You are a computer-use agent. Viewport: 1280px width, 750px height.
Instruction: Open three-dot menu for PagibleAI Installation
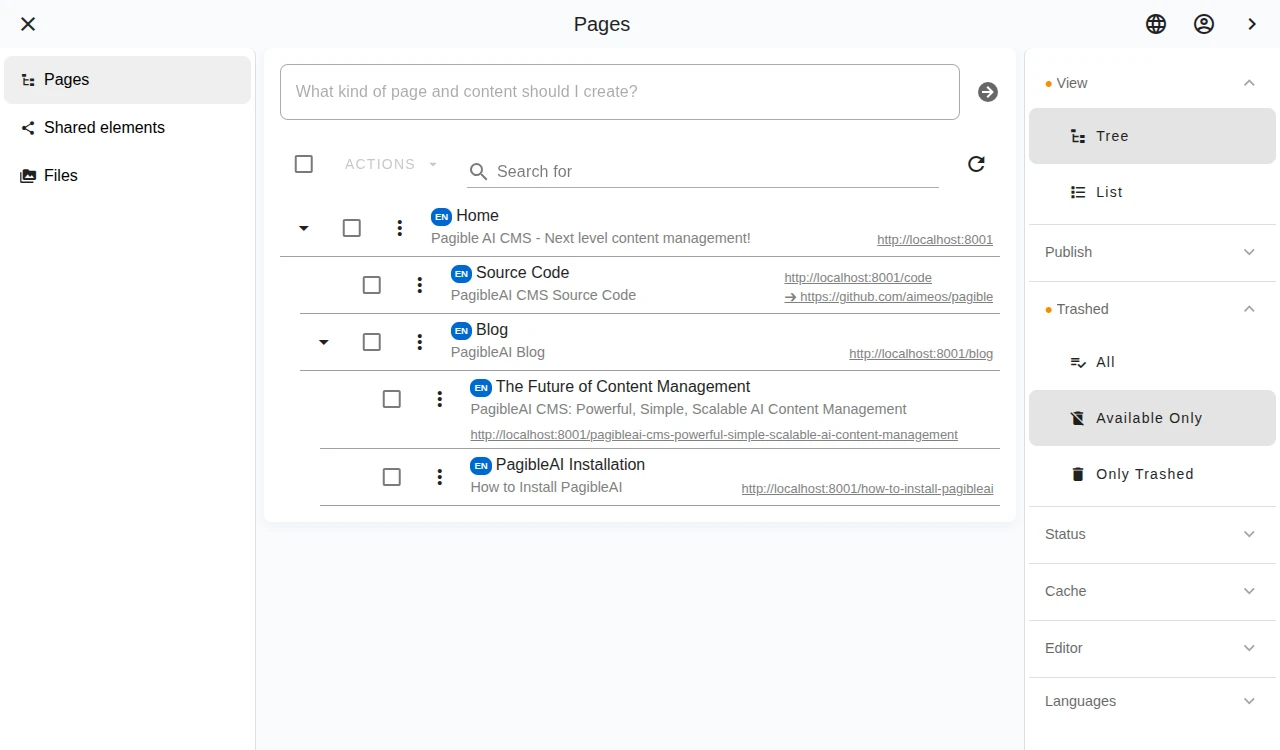(x=440, y=477)
